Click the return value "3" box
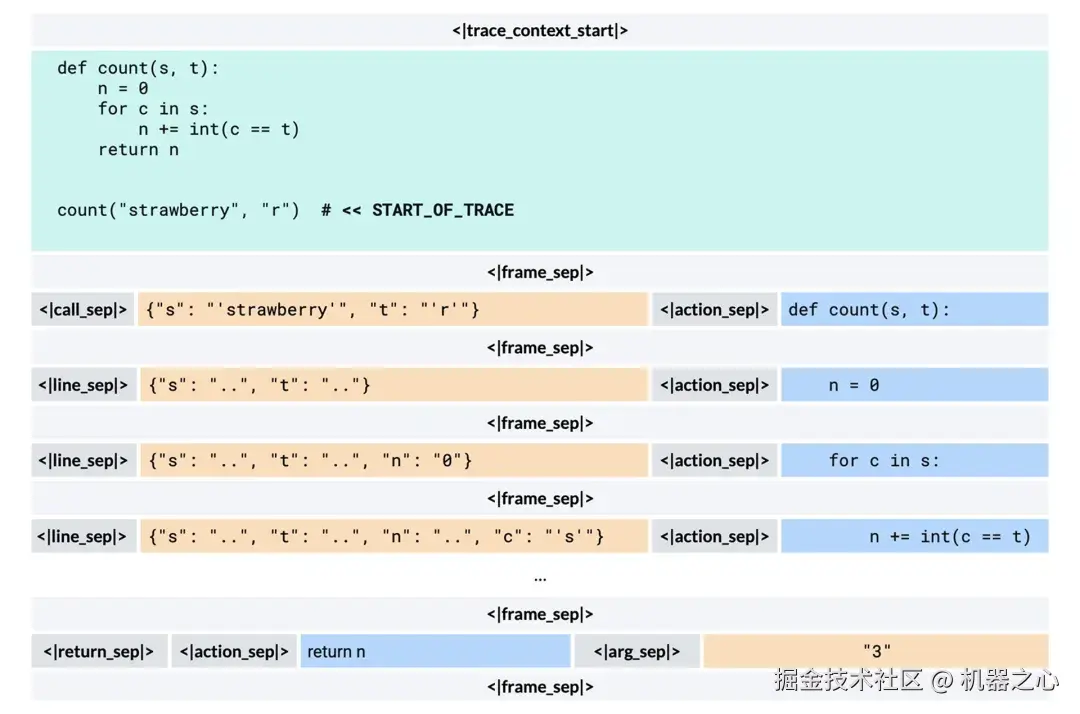The image size is (1080, 714). tap(876, 651)
